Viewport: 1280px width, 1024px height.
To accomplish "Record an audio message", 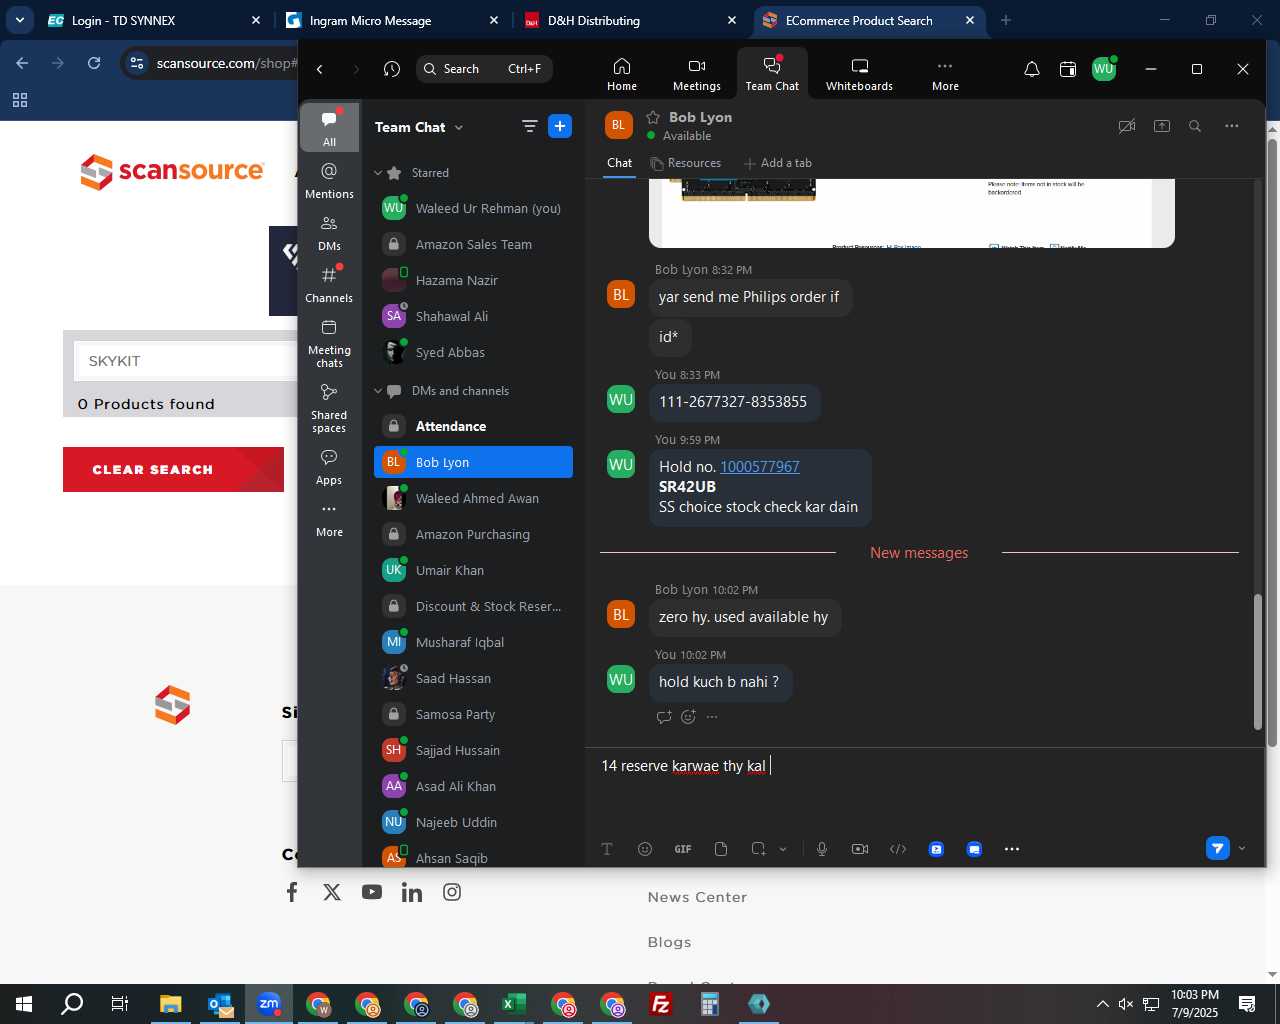I will (x=822, y=849).
